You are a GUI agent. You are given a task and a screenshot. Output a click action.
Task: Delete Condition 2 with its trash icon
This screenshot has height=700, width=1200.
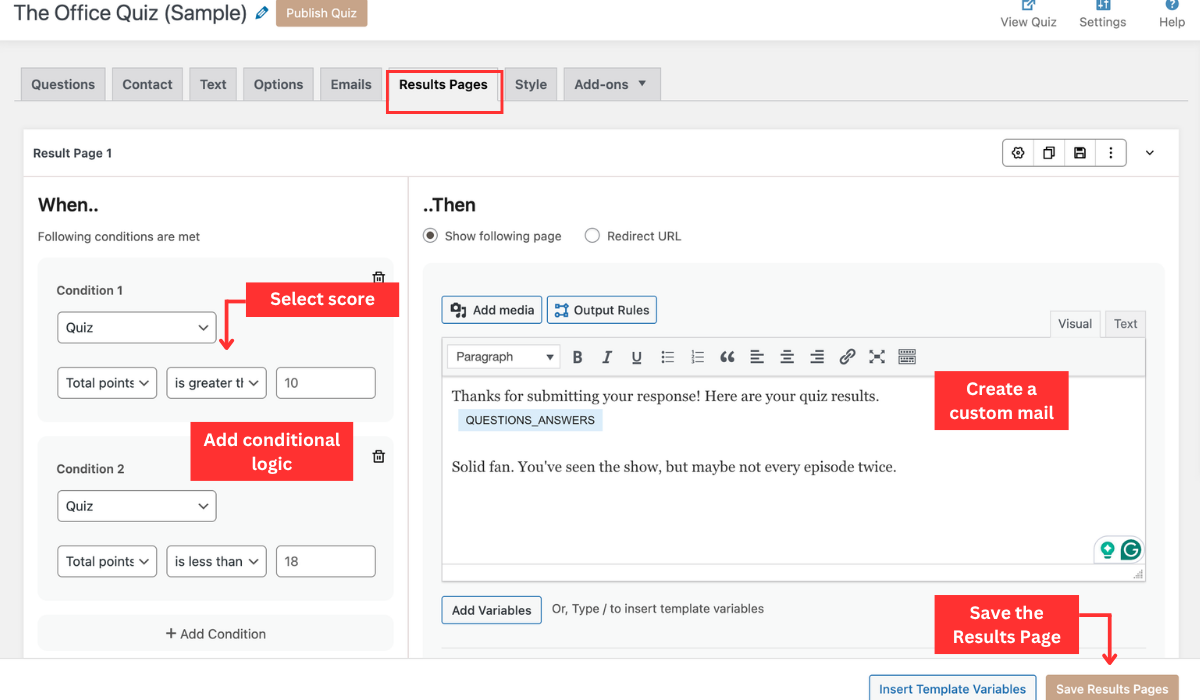(378, 456)
